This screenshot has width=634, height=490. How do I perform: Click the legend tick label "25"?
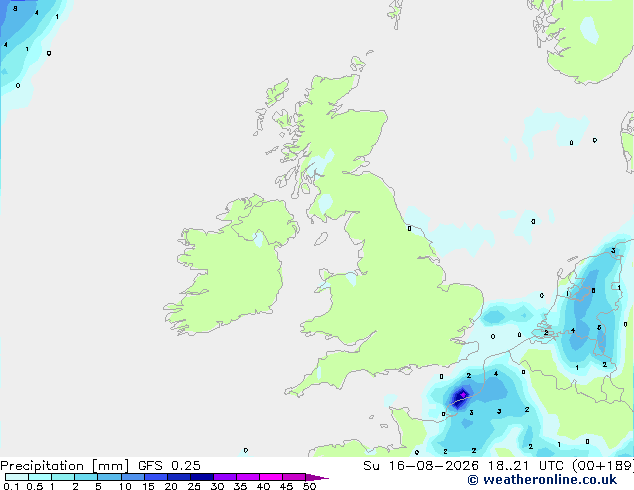[194, 486]
